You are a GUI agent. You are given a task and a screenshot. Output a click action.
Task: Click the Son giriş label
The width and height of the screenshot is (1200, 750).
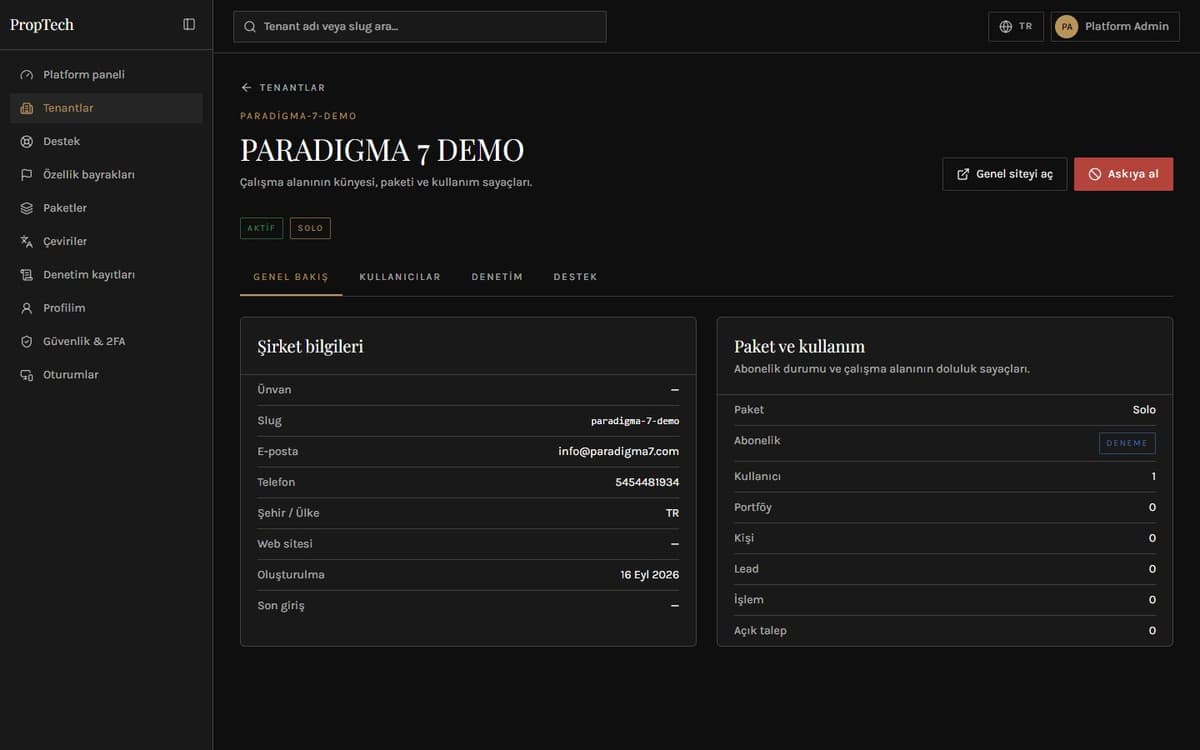281,606
